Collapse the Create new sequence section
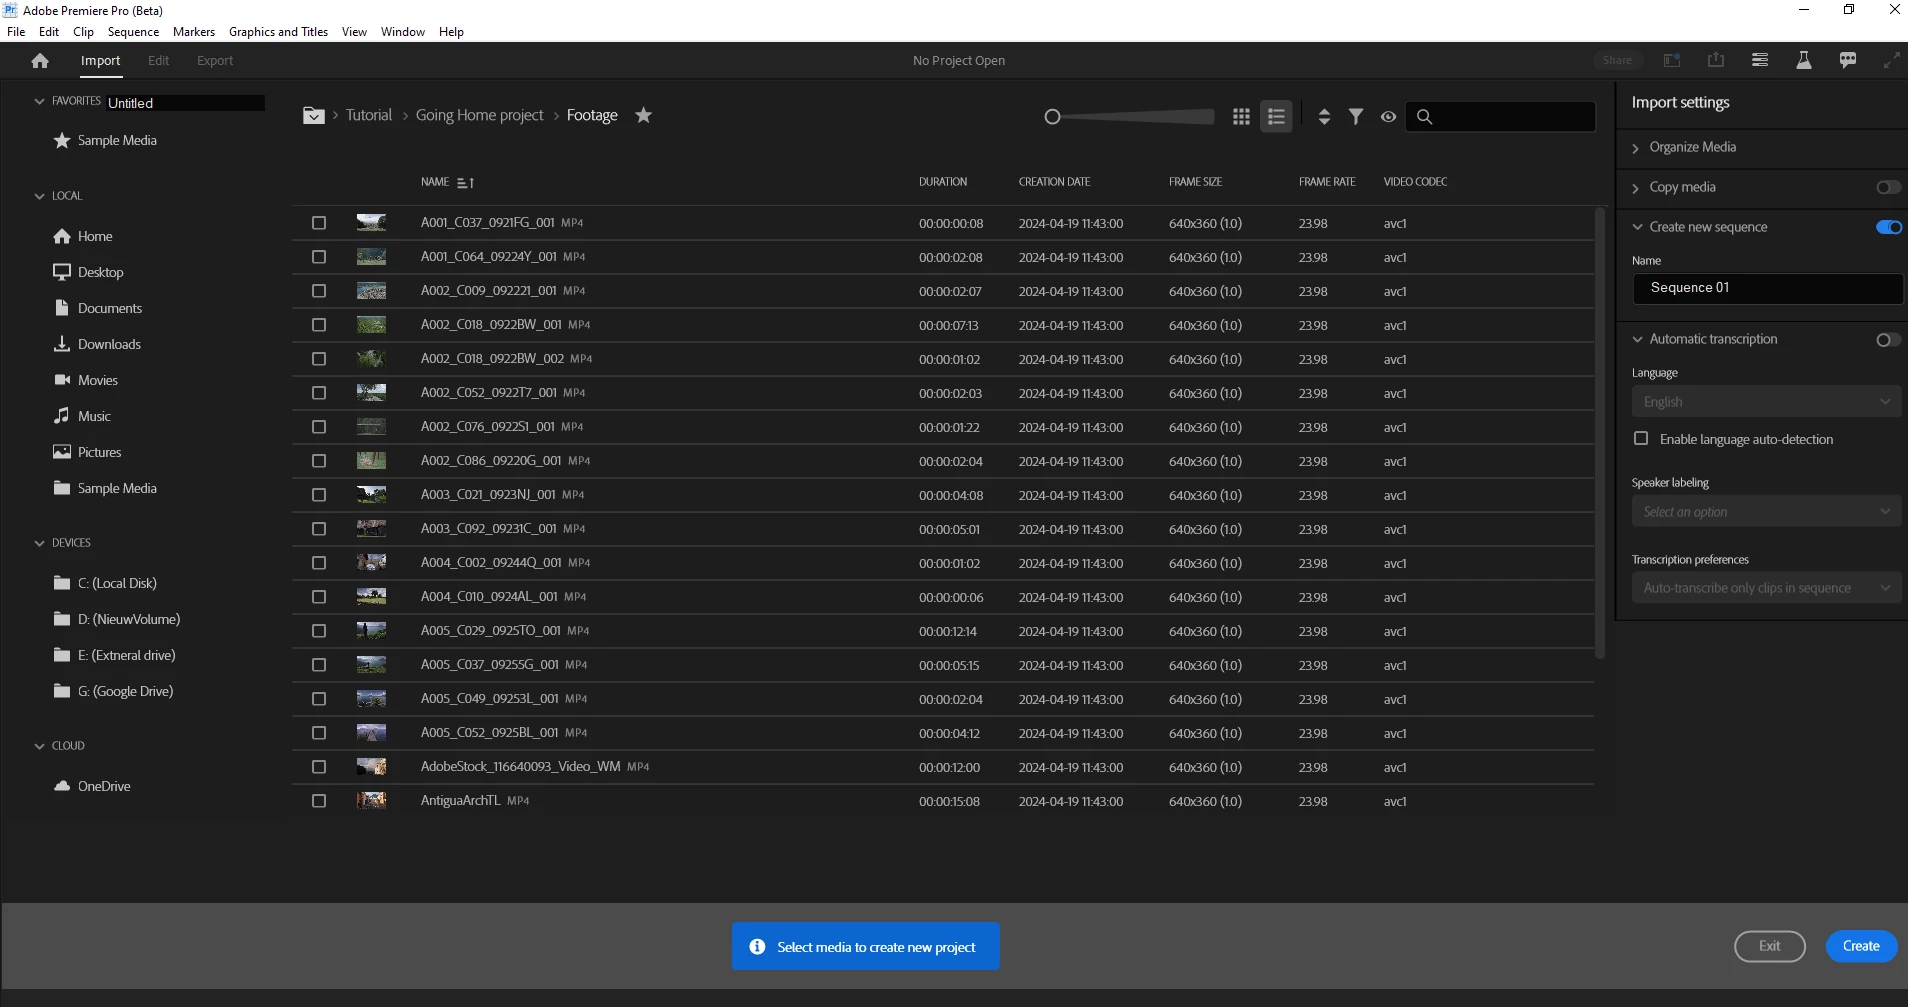Viewport: 1908px width, 1007px height. click(1637, 228)
